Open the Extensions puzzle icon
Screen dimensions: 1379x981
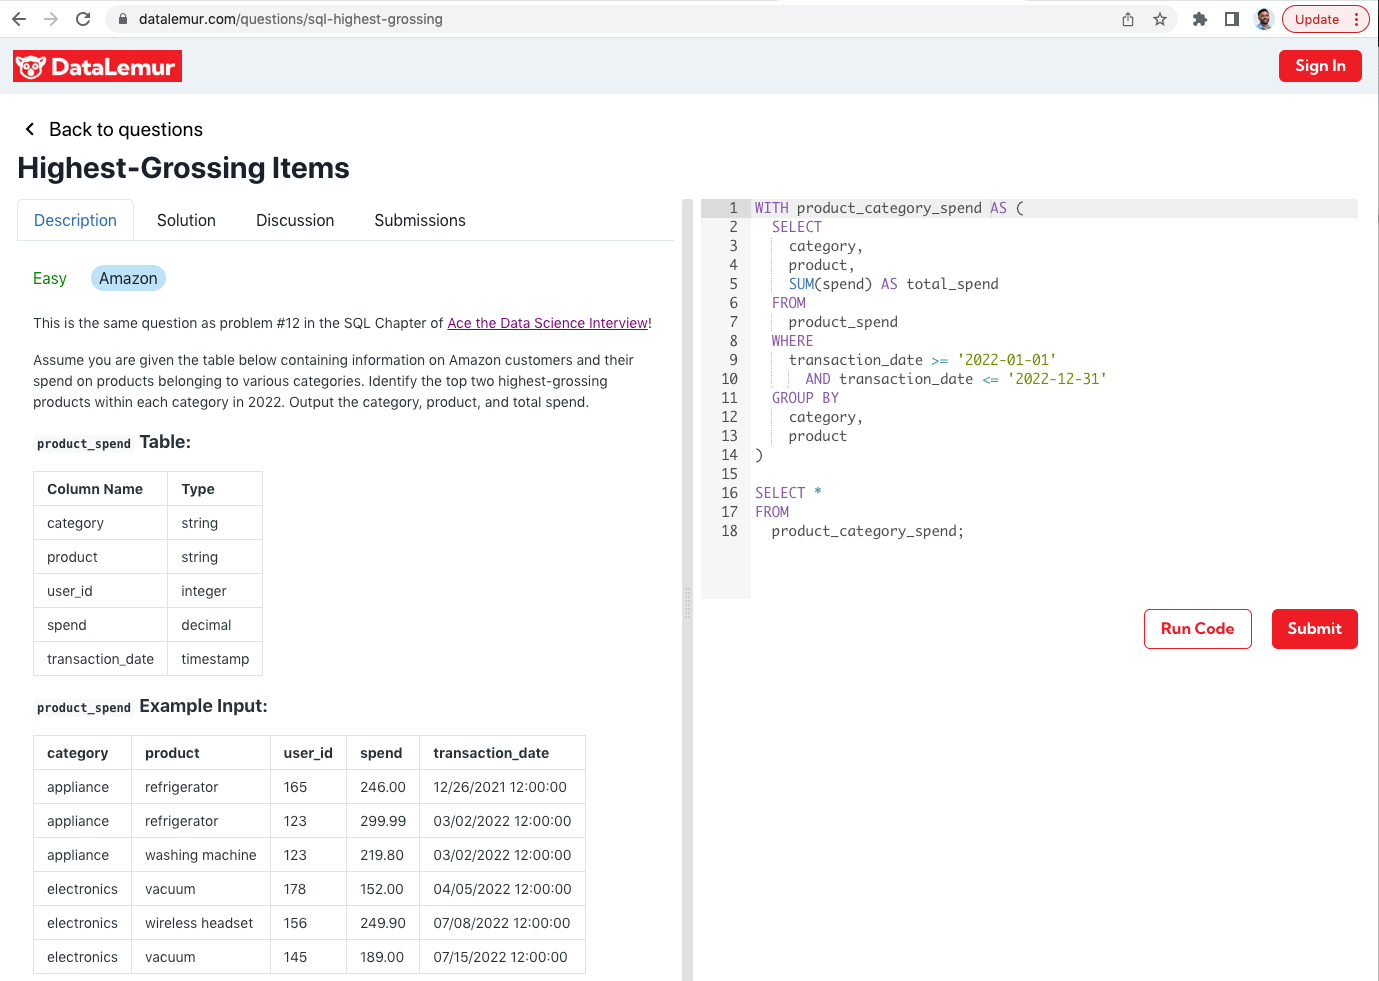tap(1200, 19)
